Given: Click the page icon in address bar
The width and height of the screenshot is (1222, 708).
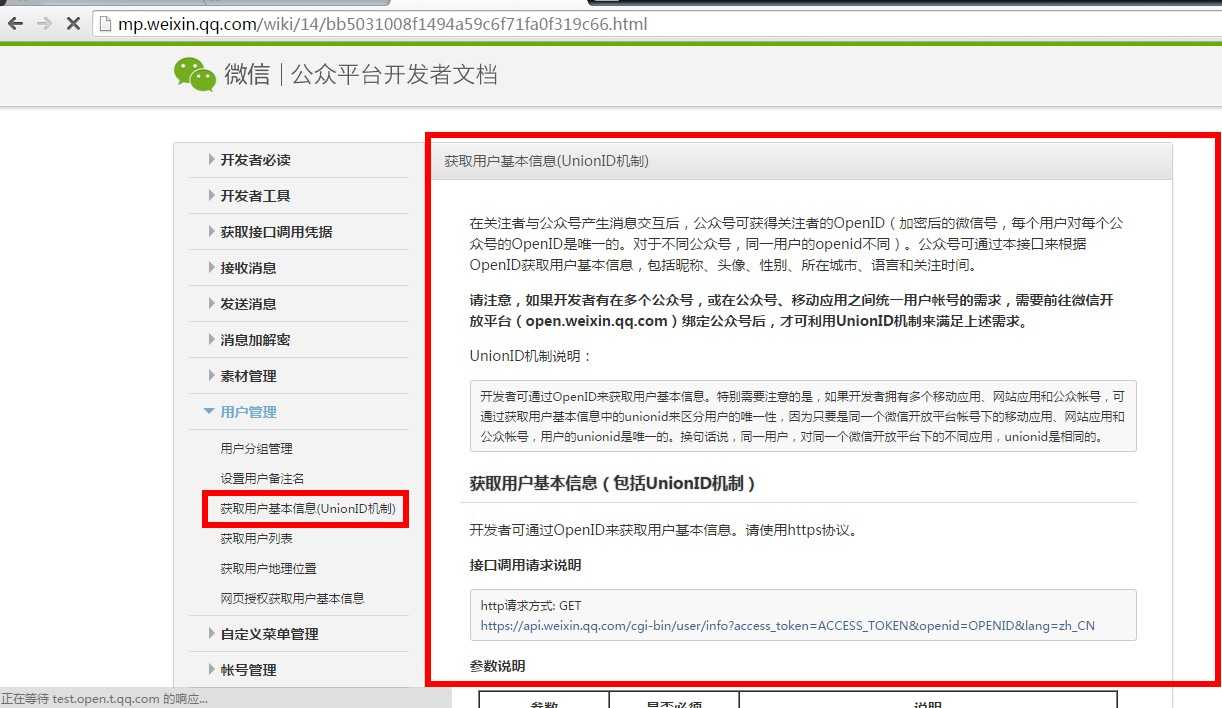Looking at the screenshot, I should click(x=104, y=24).
